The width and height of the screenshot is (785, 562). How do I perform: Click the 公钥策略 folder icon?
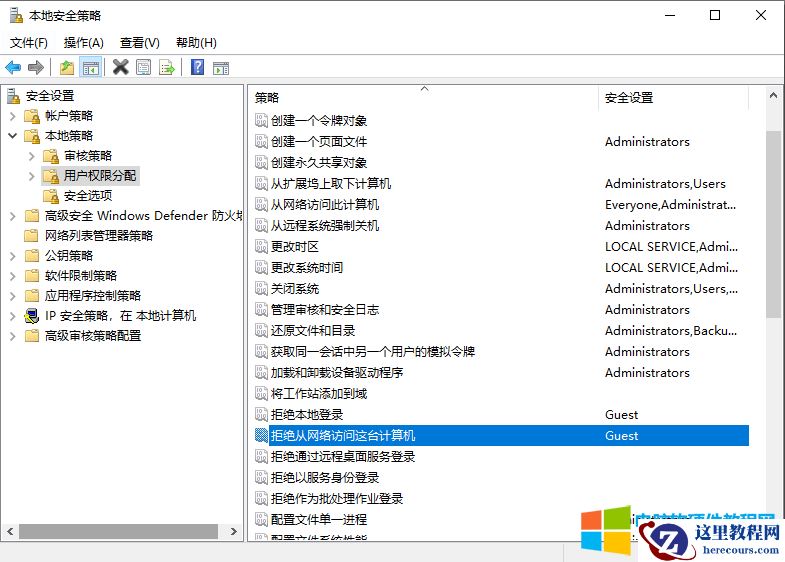click(32, 256)
